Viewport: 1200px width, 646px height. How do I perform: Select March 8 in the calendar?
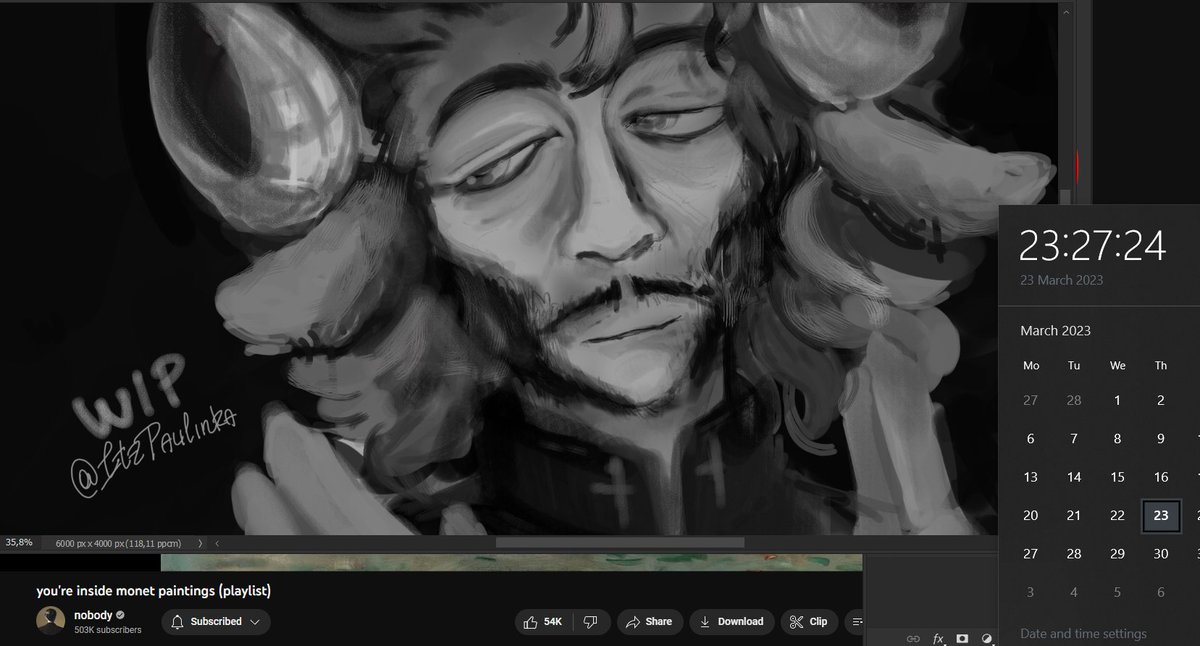(1117, 439)
